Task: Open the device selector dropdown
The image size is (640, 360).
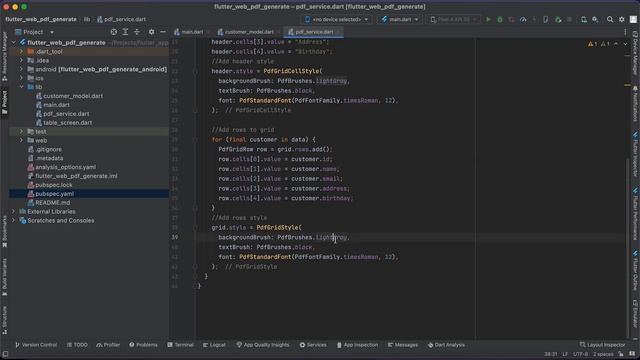Action: [337, 19]
